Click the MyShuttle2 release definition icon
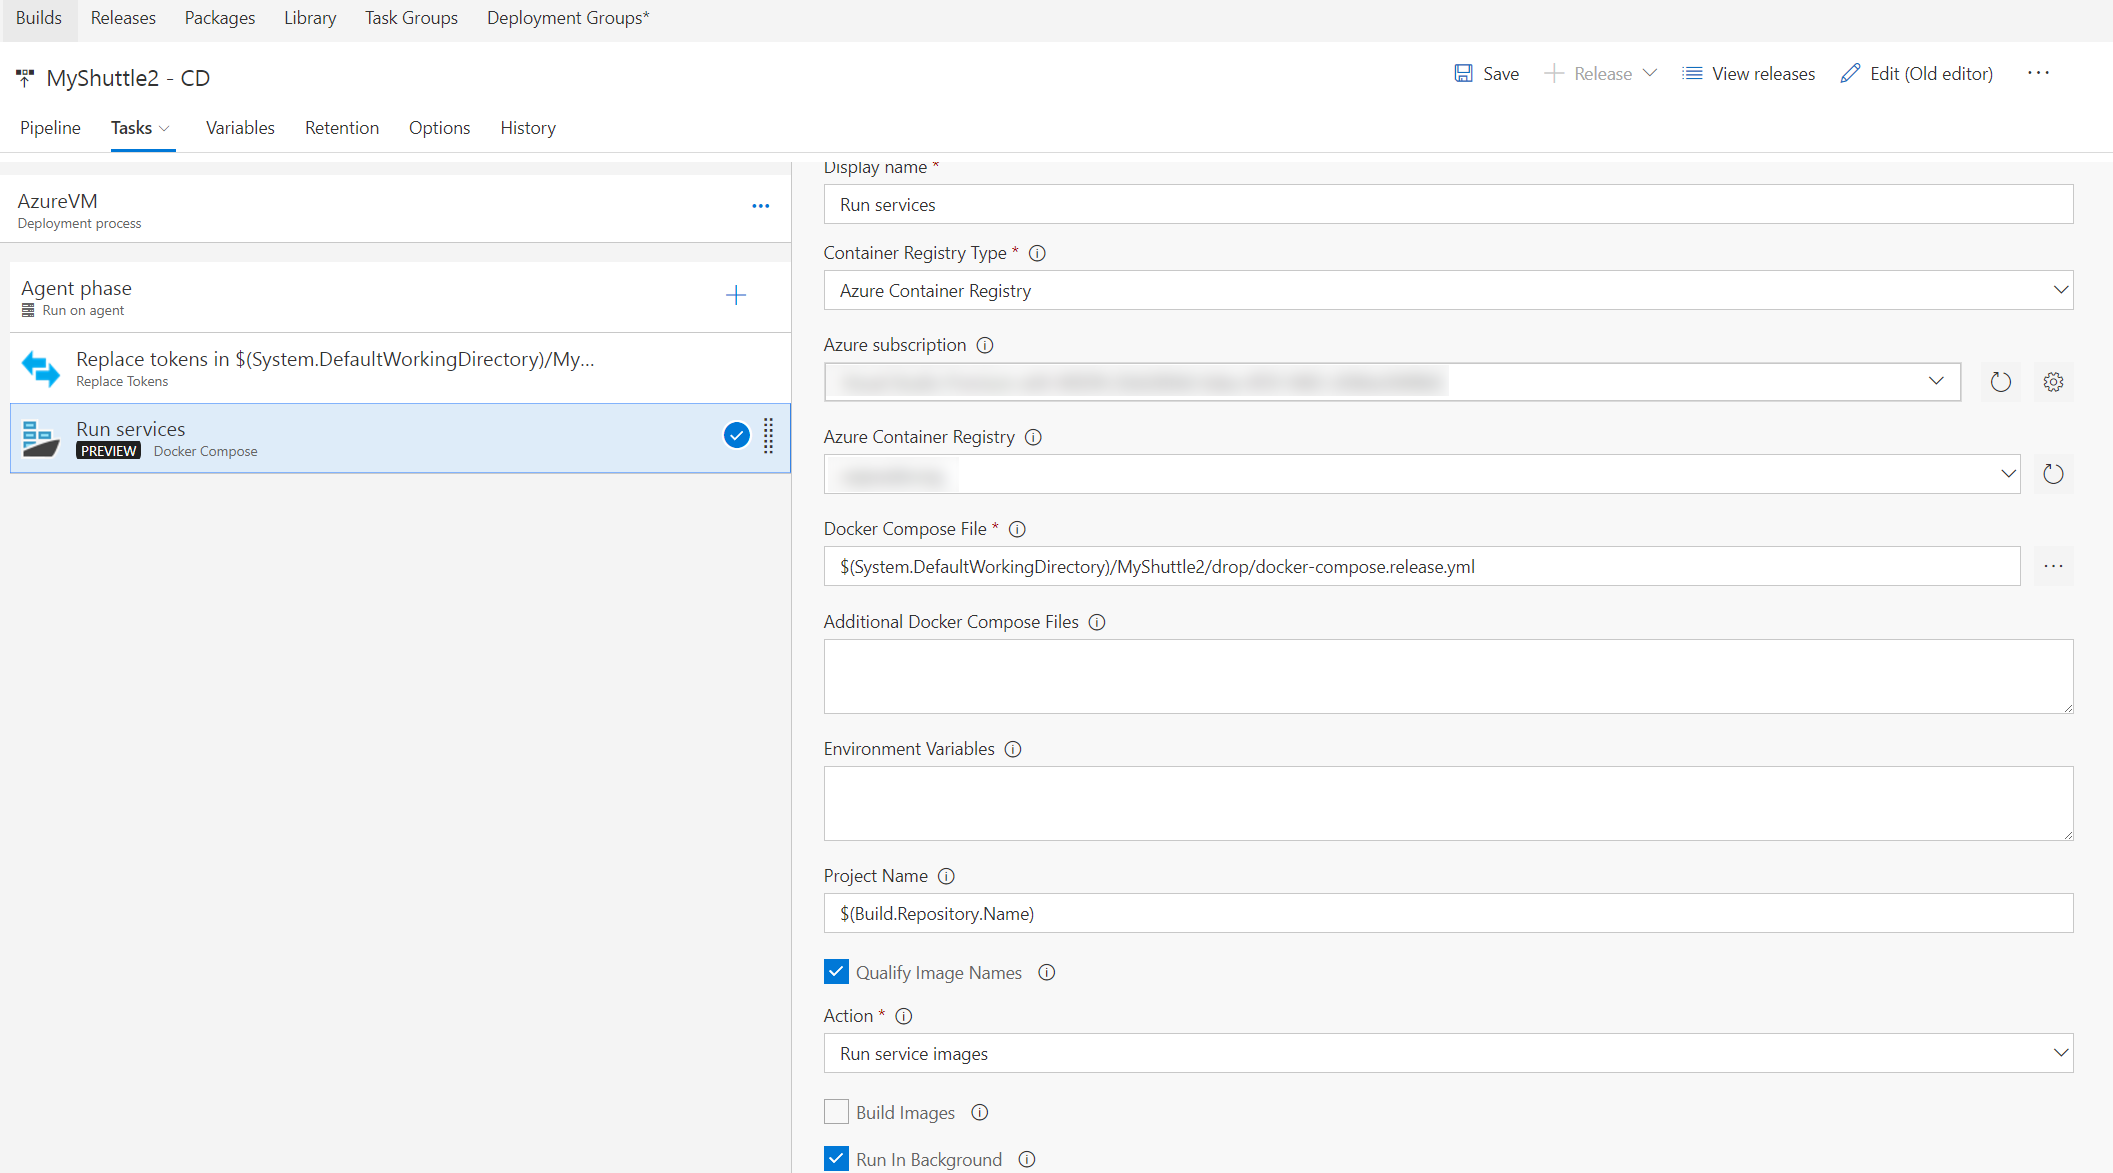Screen dimensions: 2113x1173 pyautogui.click(x=25, y=77)
